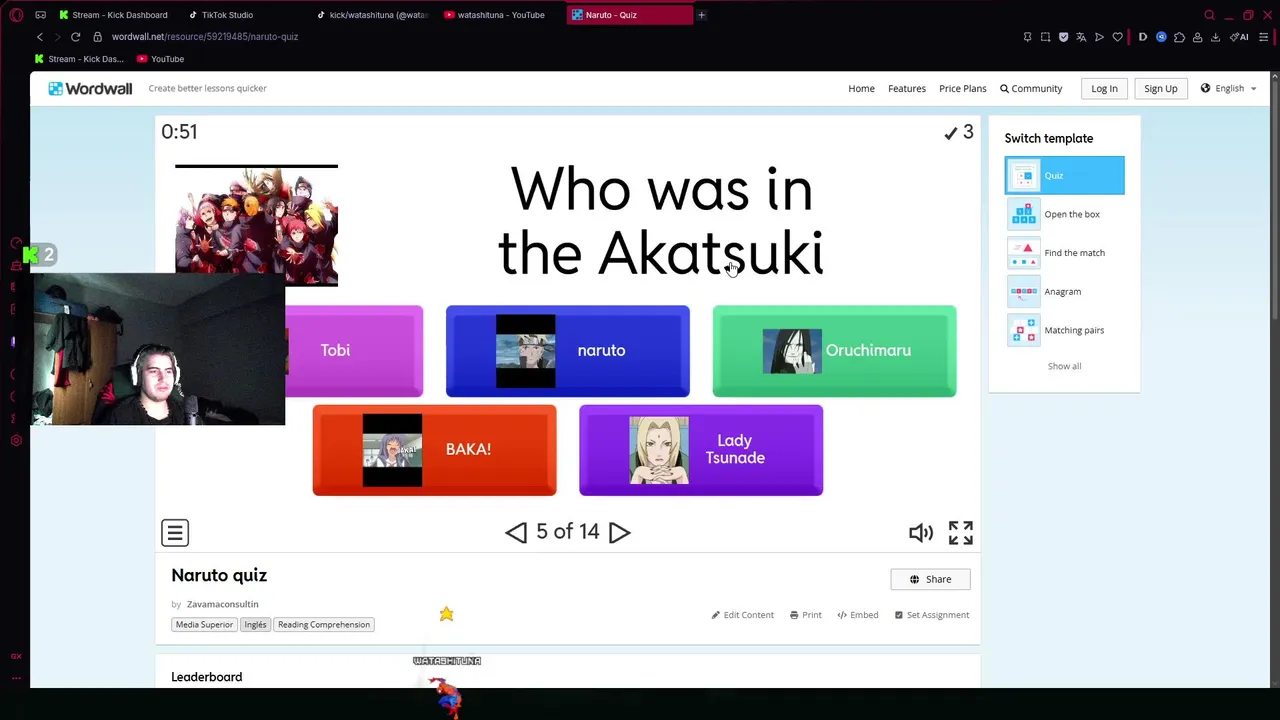
Task: Choose the BAKA! answer
Action: point(434,450)
